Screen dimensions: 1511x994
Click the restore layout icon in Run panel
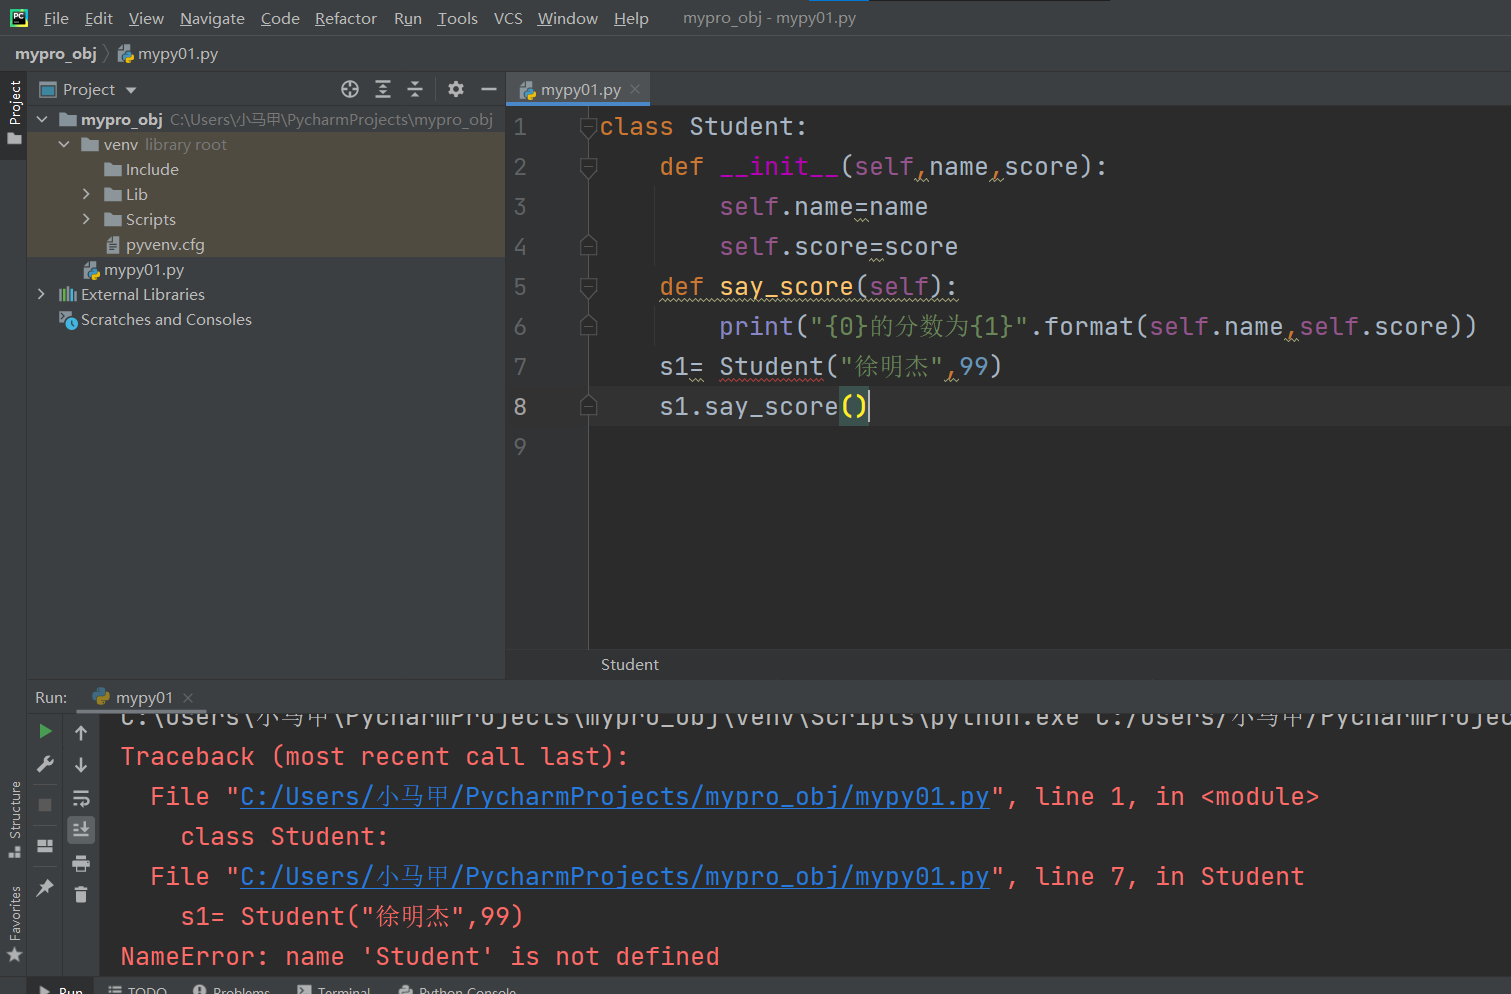[x=45, y=846]
